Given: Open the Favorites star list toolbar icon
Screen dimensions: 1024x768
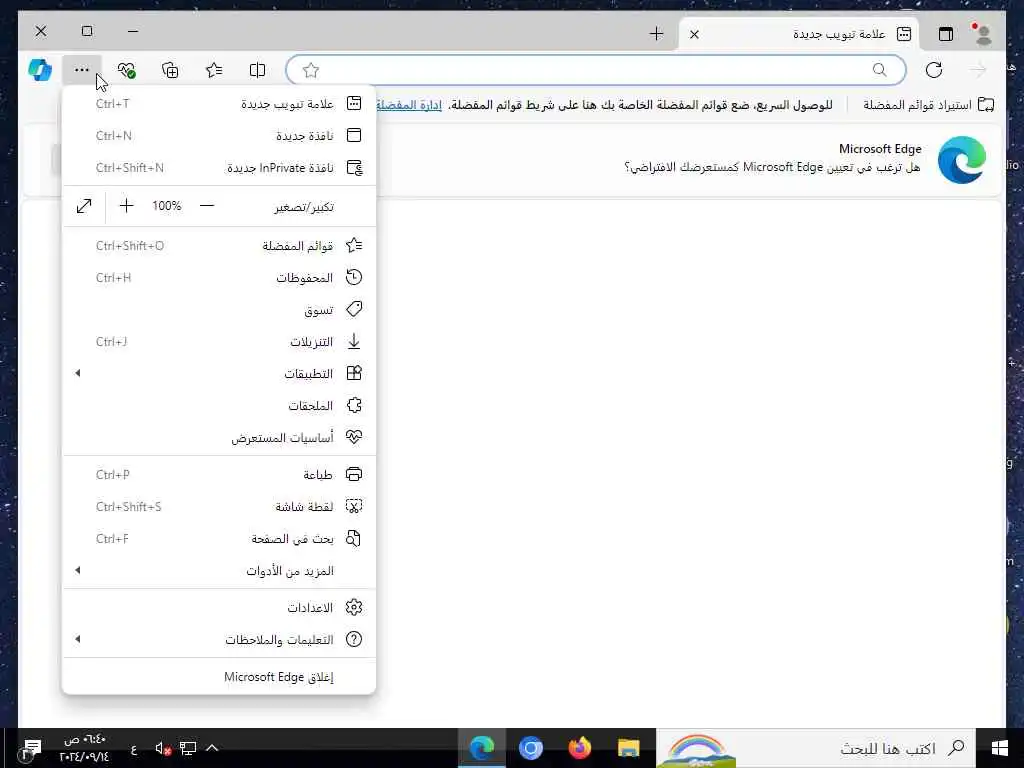Looking at the screenshot, I should (x=214, y=70).
